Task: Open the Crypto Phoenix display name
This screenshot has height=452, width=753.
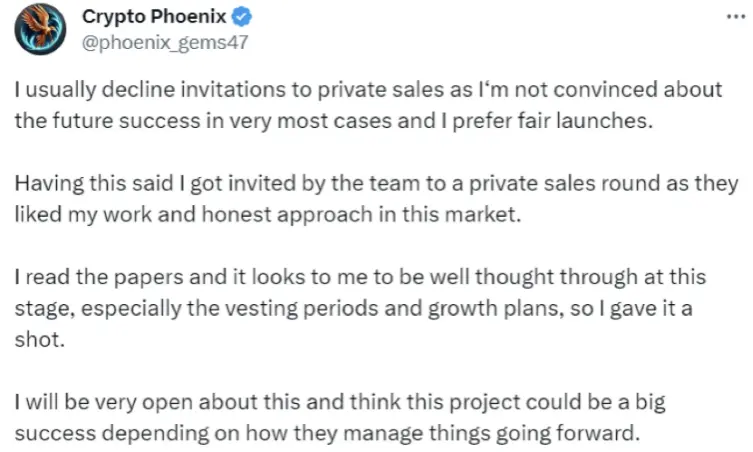Action: (x=154, y=17)
